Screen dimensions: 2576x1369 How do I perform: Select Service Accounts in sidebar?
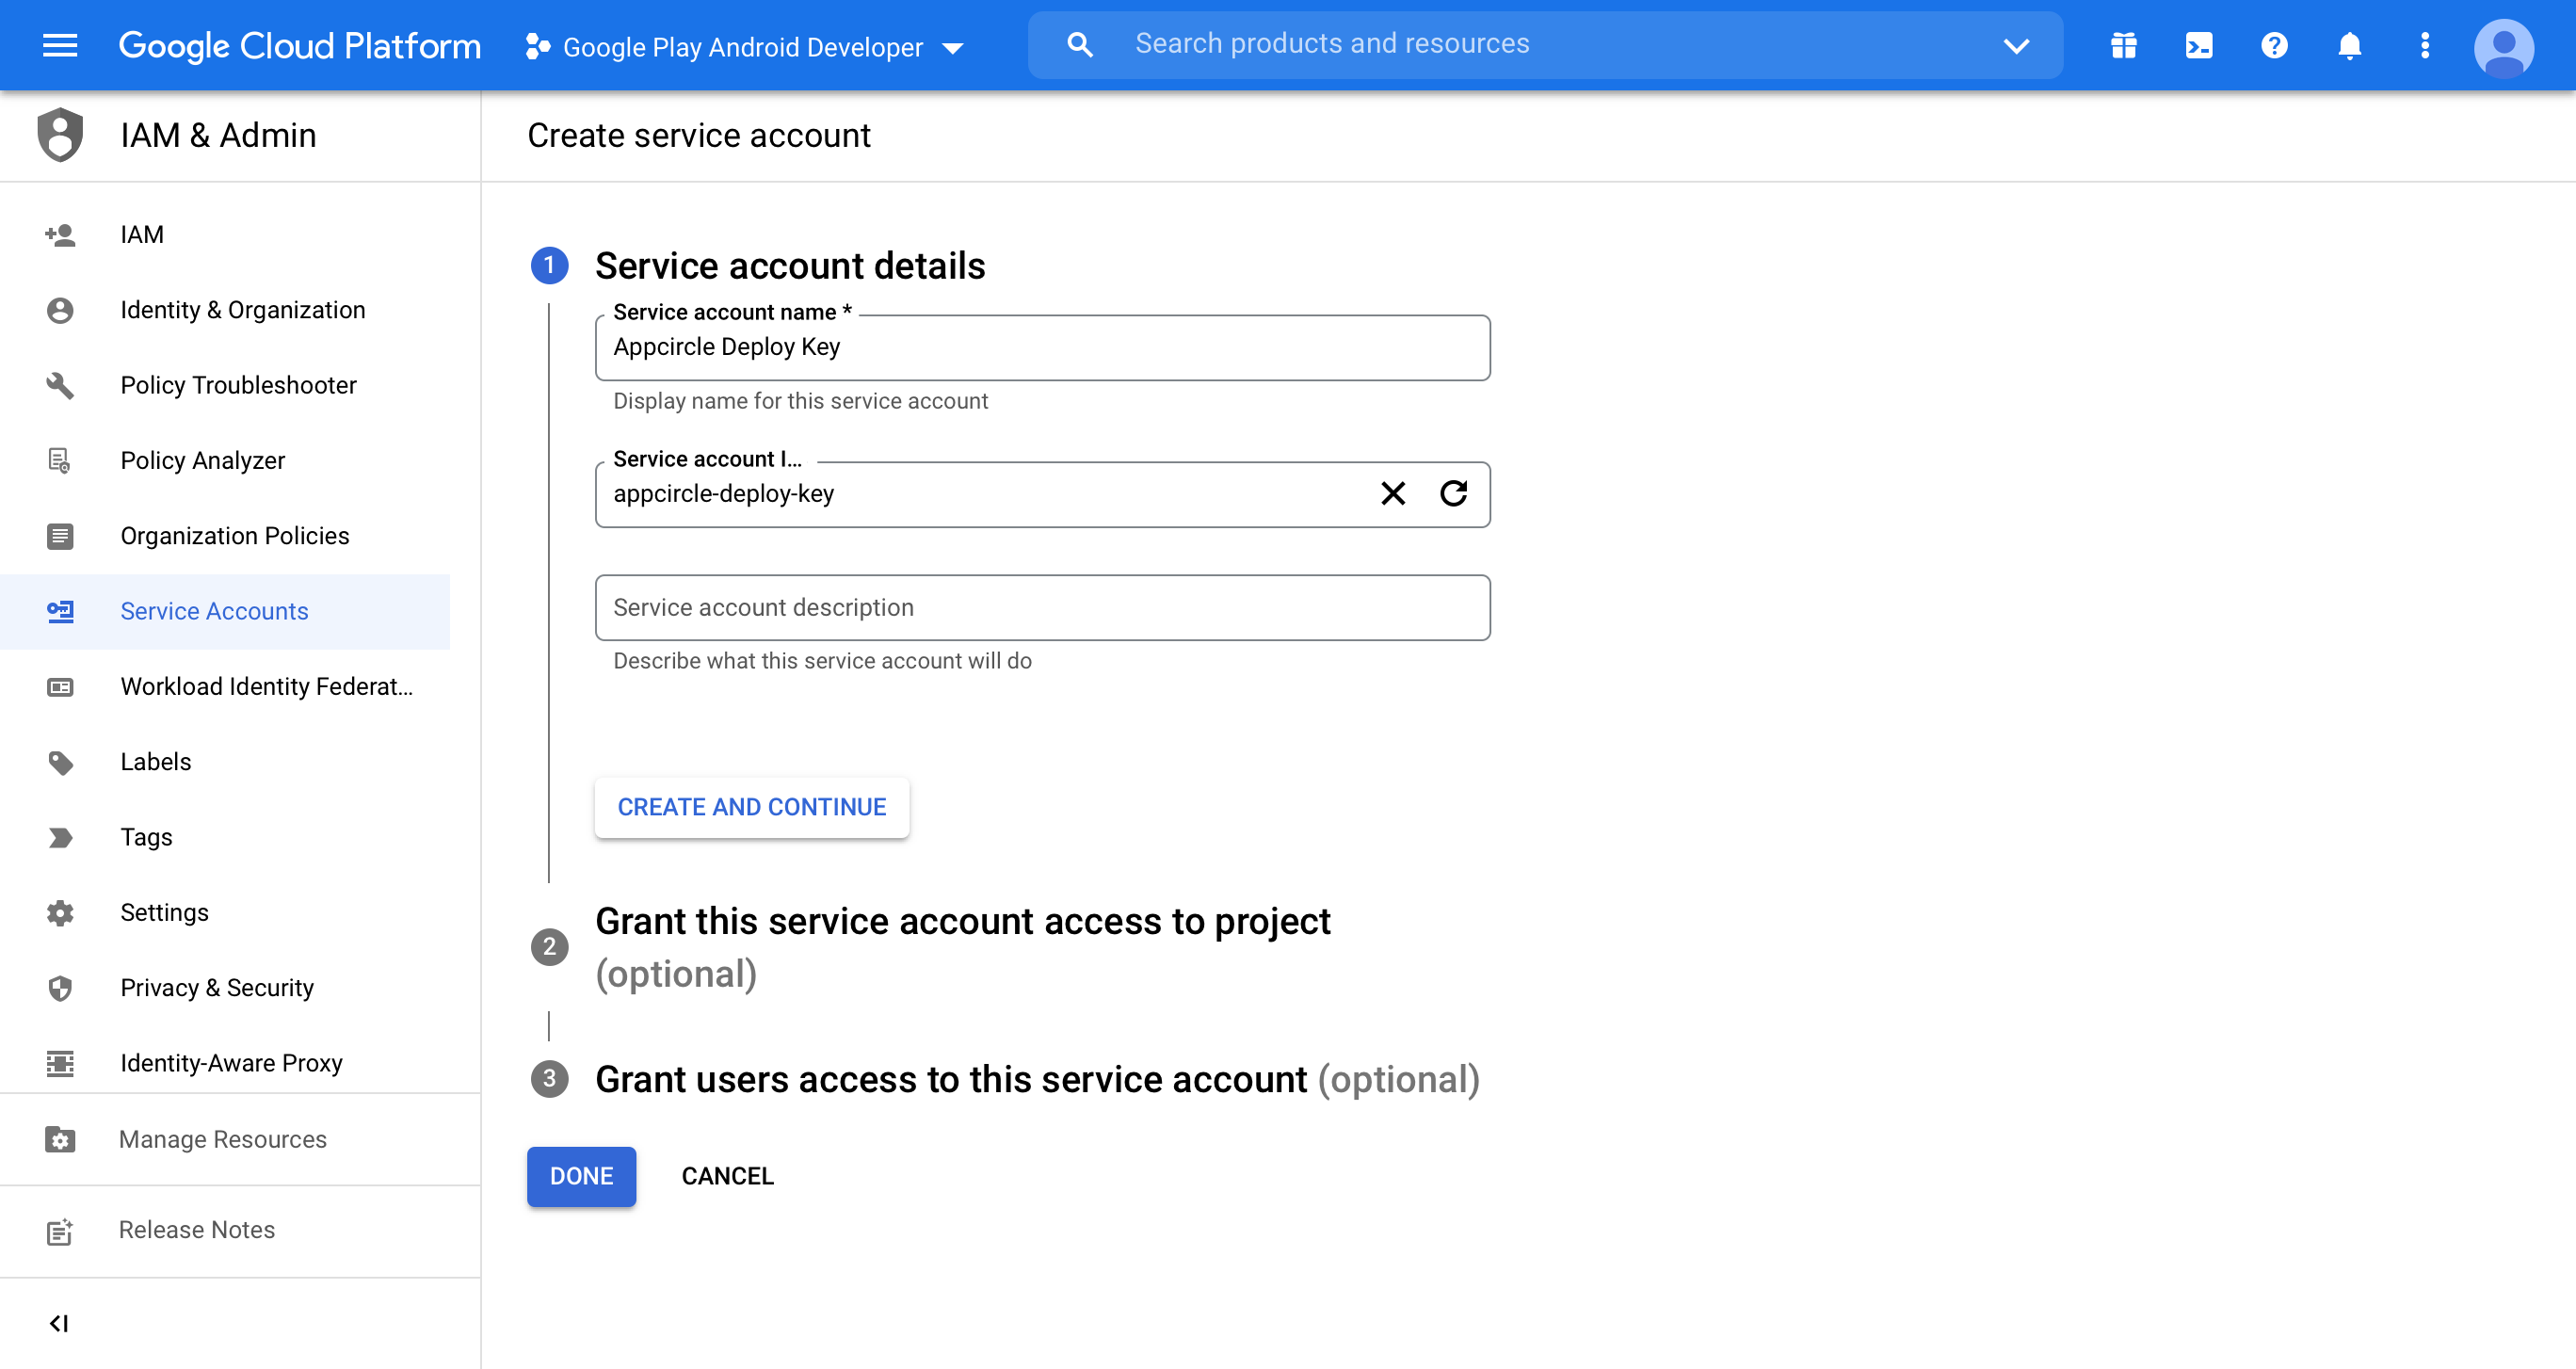pos(225,611)
